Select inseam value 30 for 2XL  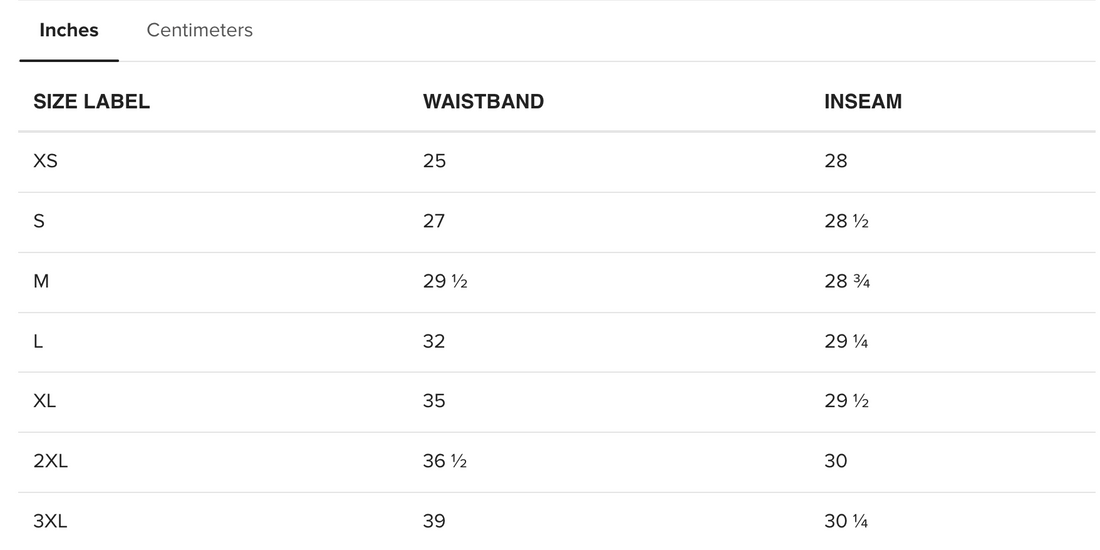tap(836, 461)
